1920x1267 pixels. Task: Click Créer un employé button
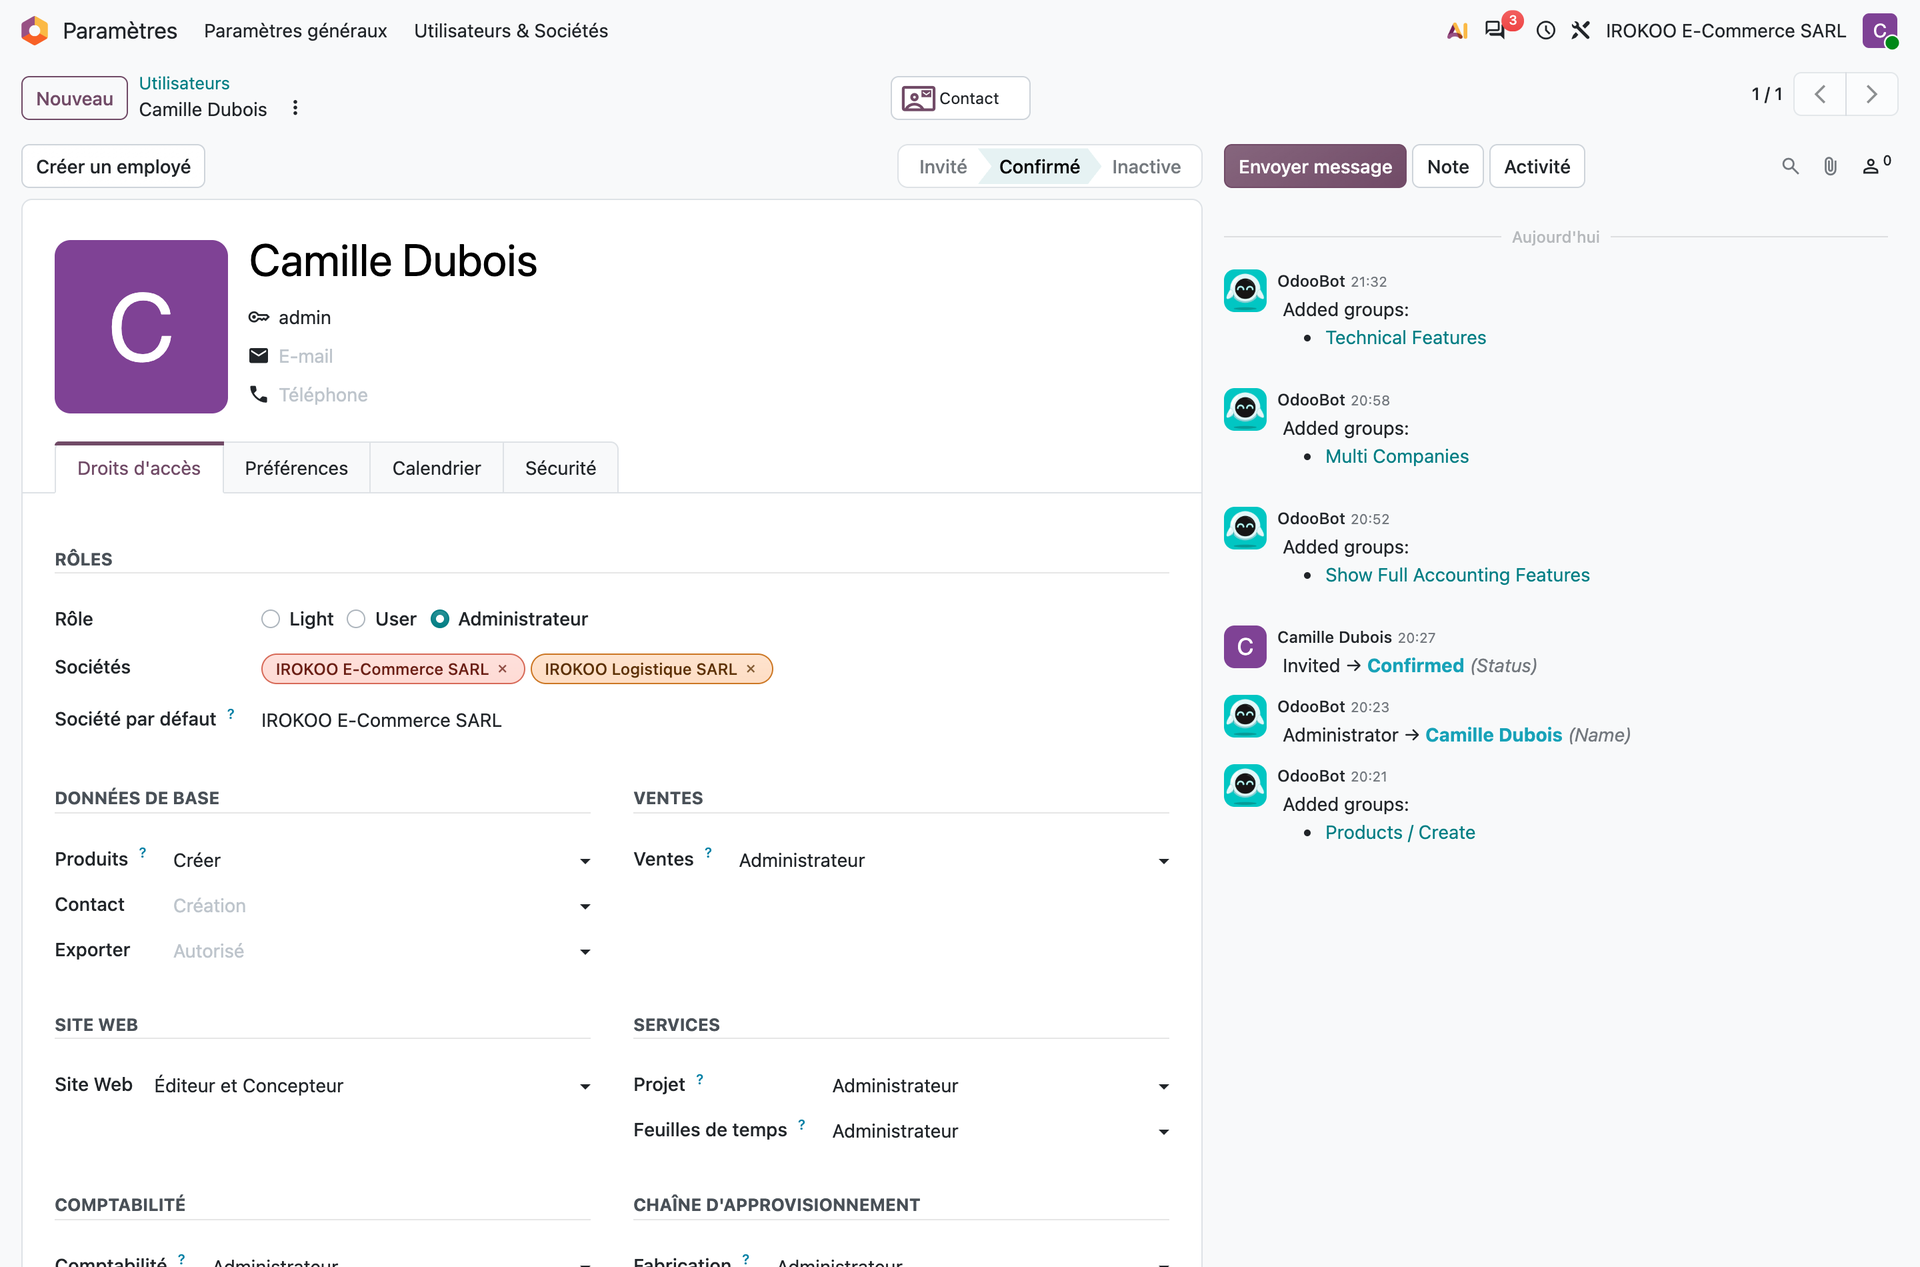click(x=113, y=167)
